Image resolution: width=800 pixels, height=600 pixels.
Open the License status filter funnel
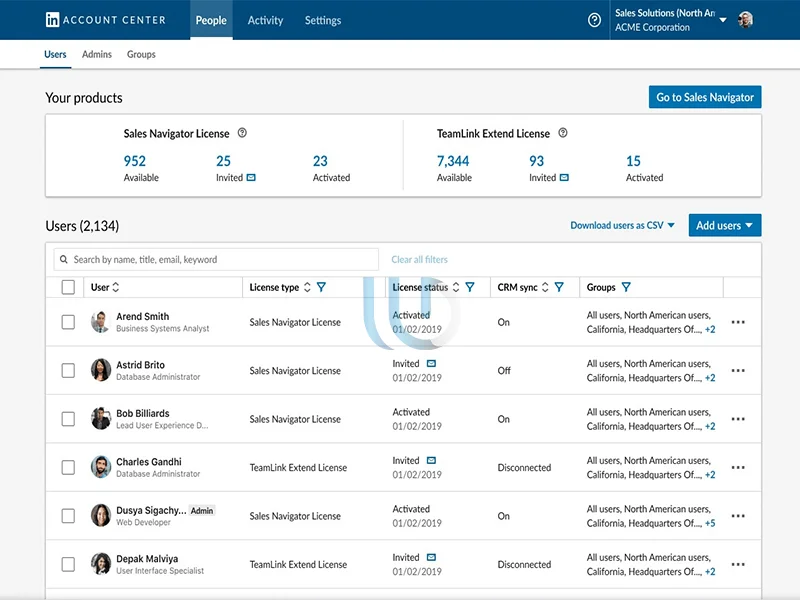(x=470, y=287)
